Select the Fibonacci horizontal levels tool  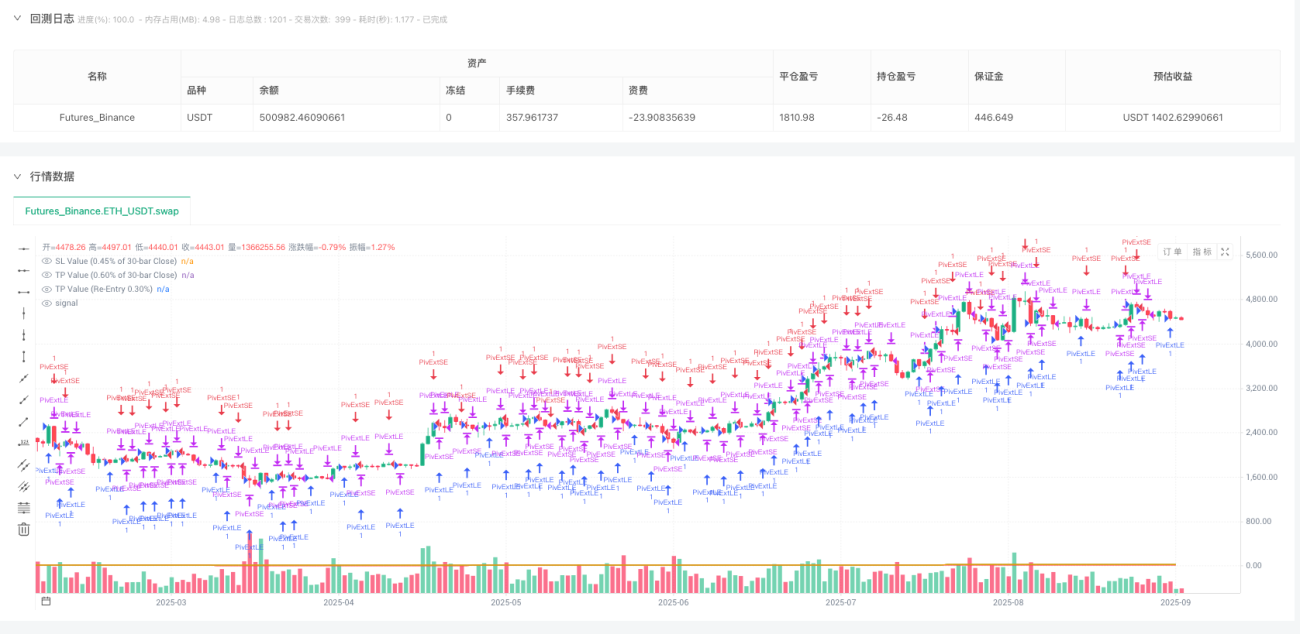click(24, 507)
